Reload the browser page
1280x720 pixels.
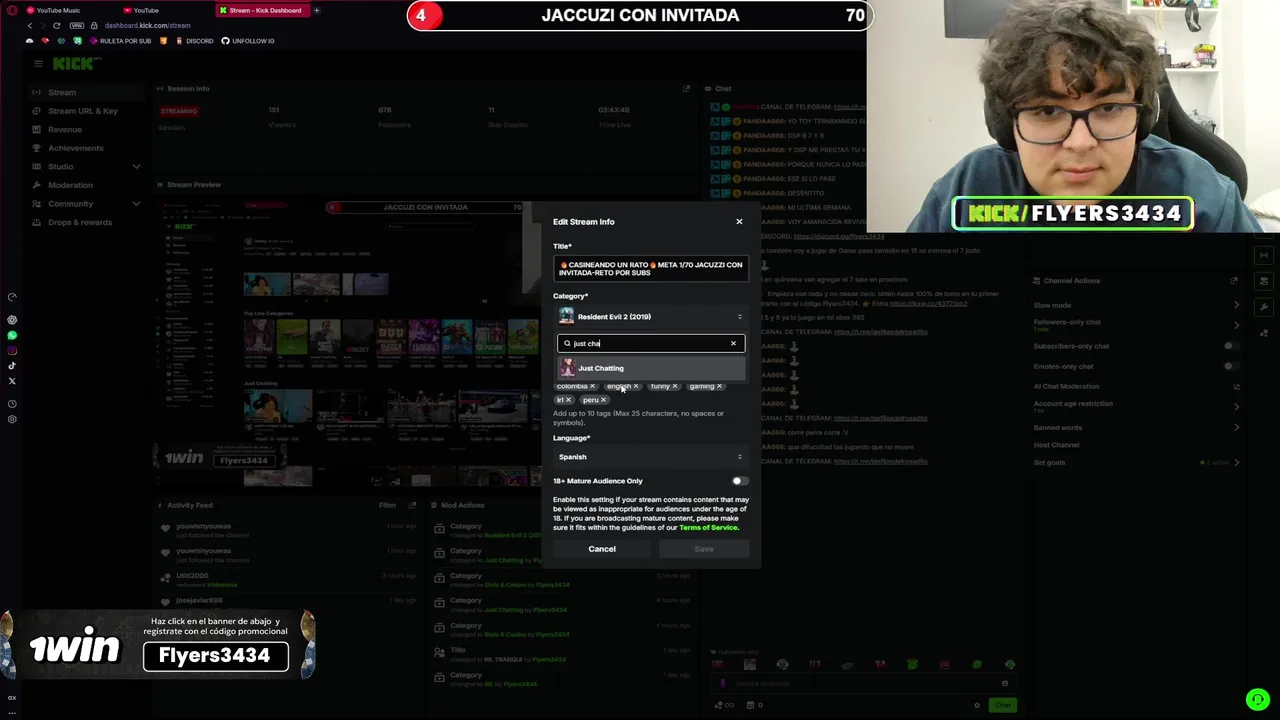56,25
